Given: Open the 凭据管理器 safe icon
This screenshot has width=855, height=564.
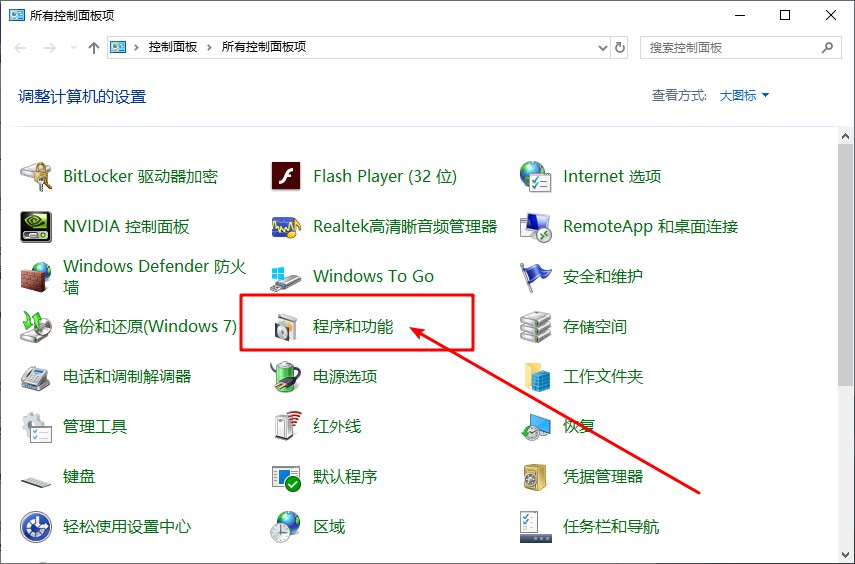Looking at the screenshot, I should [x=536, y=477].
